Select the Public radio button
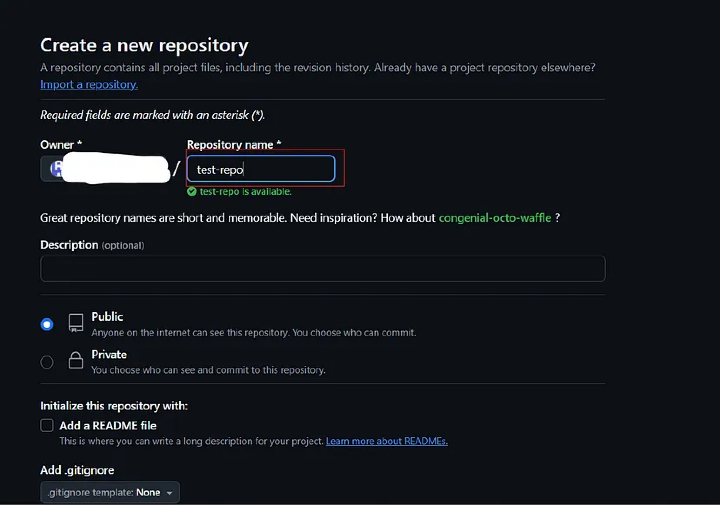The height and width of the screenshot is (505, 720). coord(47,324)
